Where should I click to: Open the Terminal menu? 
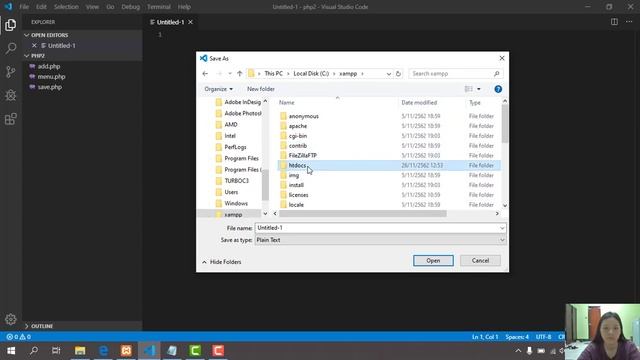pyautogui.click(x=159, y=7)
